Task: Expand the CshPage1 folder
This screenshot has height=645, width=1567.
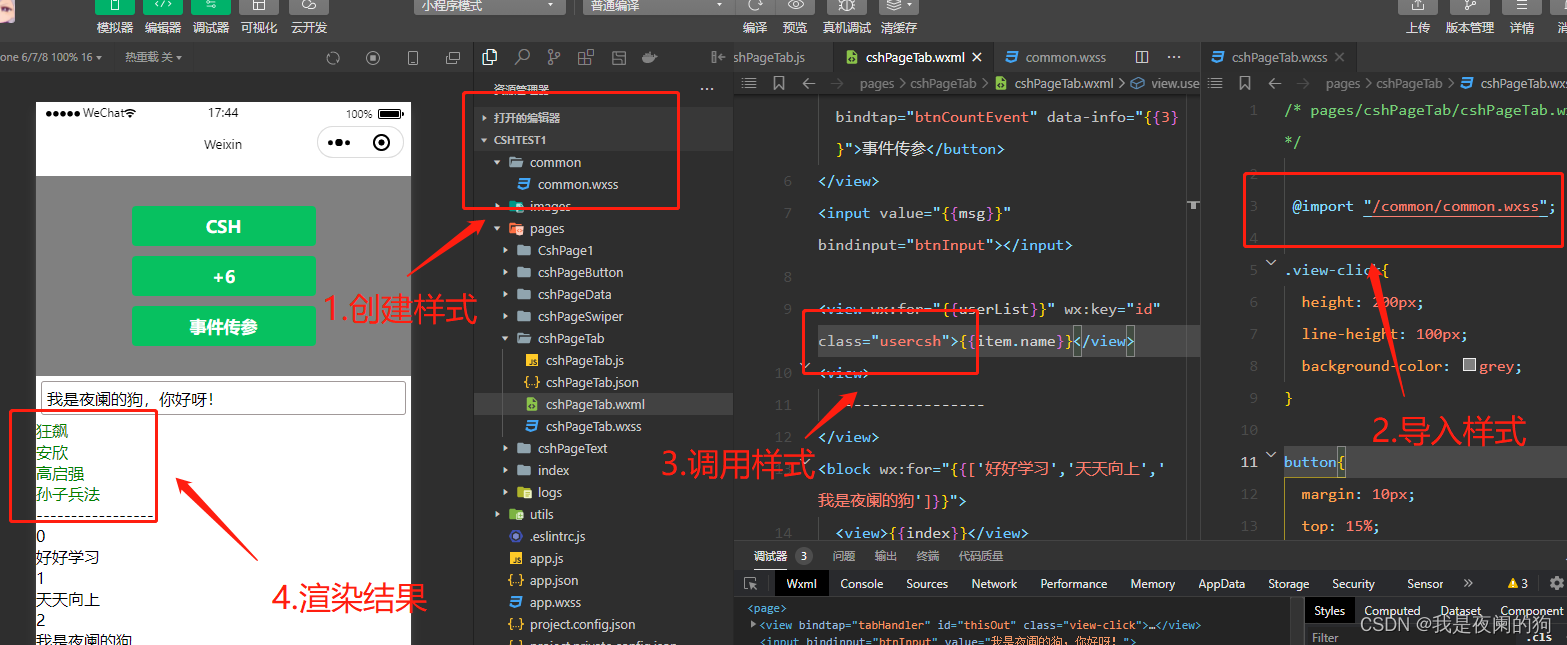Action: pos(604,250)
